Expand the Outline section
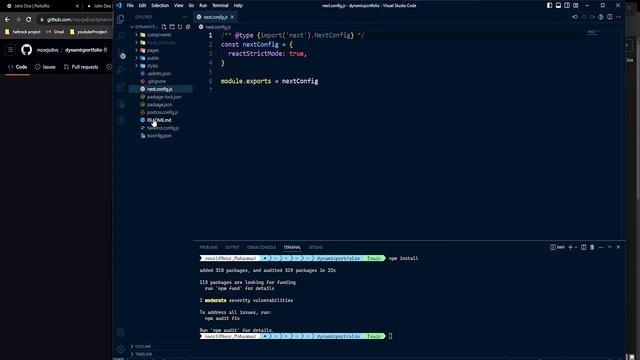 [143, 346]
